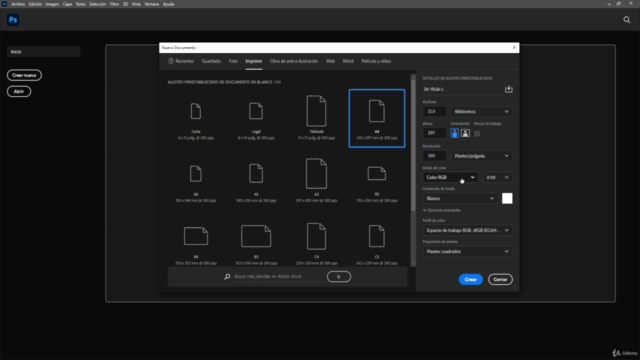Open the Imagen menu
The height and width of the screenshot is (360, 640).
(52, 4)
